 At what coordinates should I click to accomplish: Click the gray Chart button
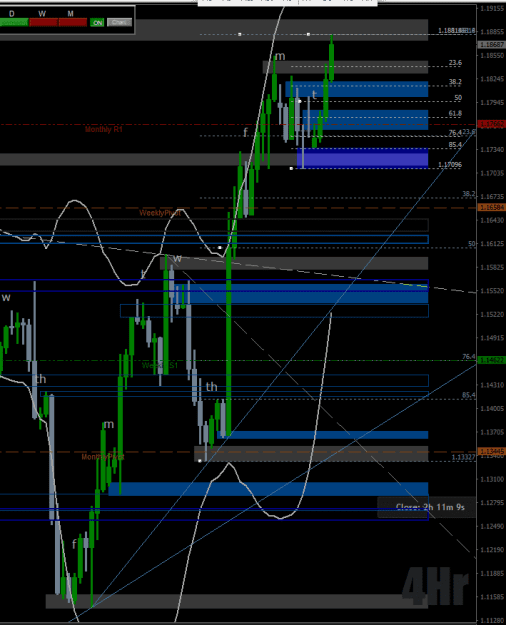[119, 23]
